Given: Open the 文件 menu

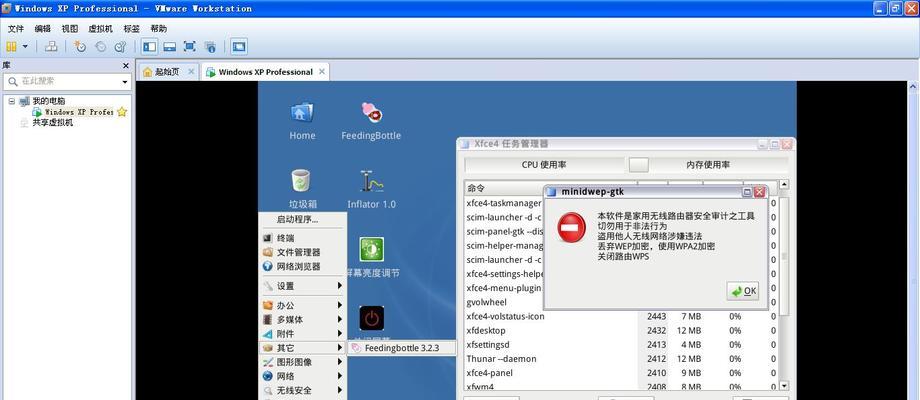Looking at the screenshot, I should [x=16, y=28].
